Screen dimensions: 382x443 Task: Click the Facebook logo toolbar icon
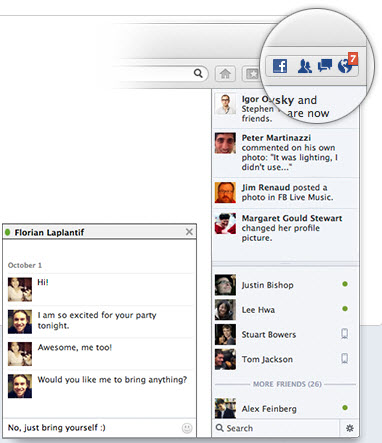coord(280,66)
